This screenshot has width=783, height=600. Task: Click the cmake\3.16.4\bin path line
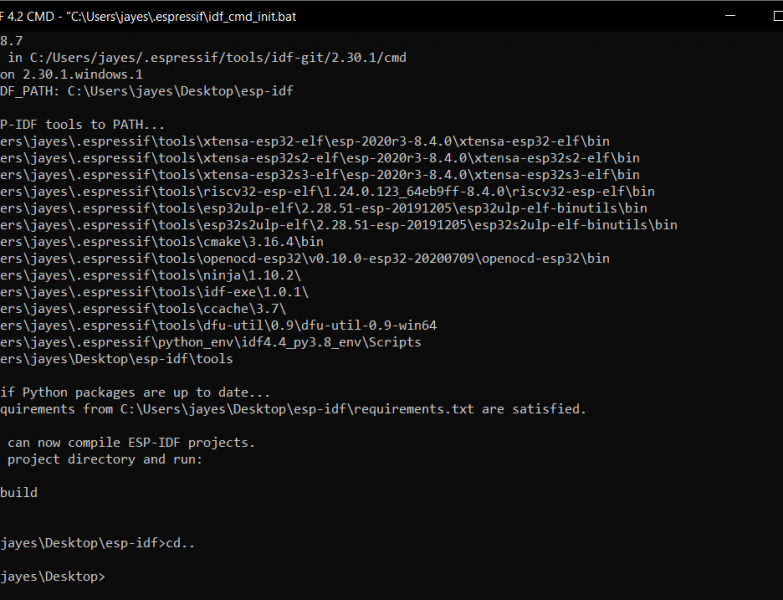point(162,242)
